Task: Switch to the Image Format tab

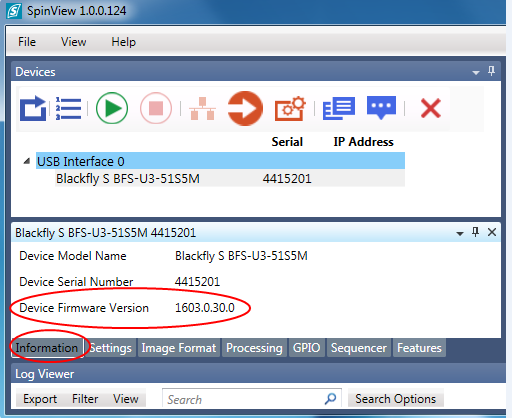Action: click(179, 348)
